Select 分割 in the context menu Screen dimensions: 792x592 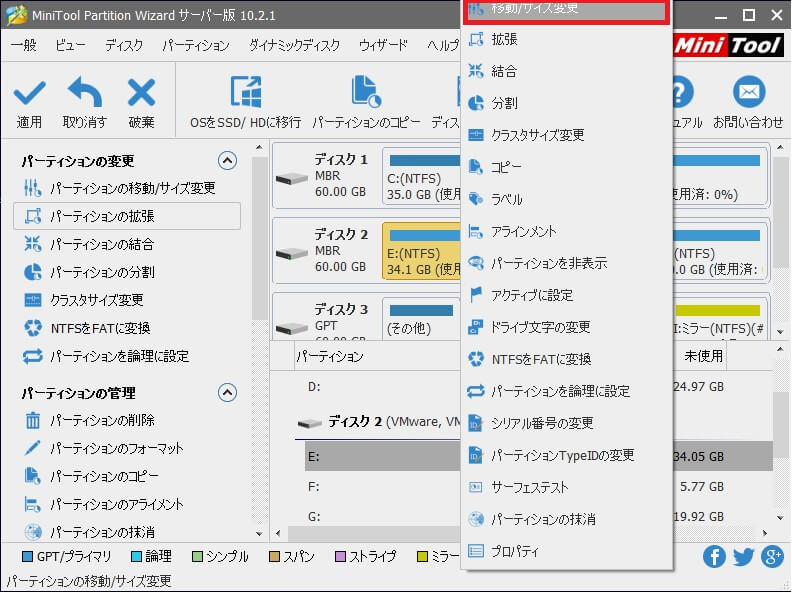tap(504, 103)
